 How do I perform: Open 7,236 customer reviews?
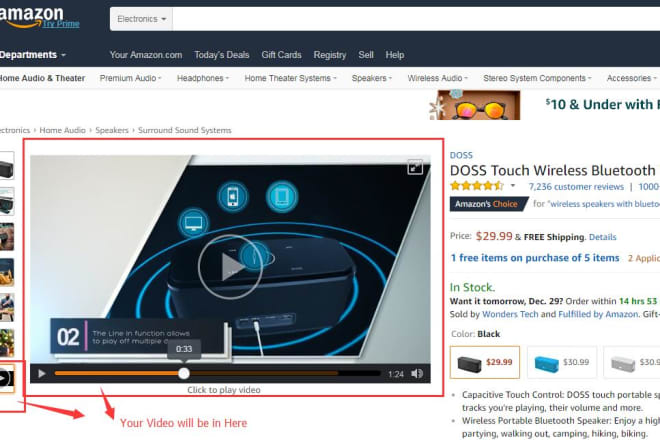point(576,187)
